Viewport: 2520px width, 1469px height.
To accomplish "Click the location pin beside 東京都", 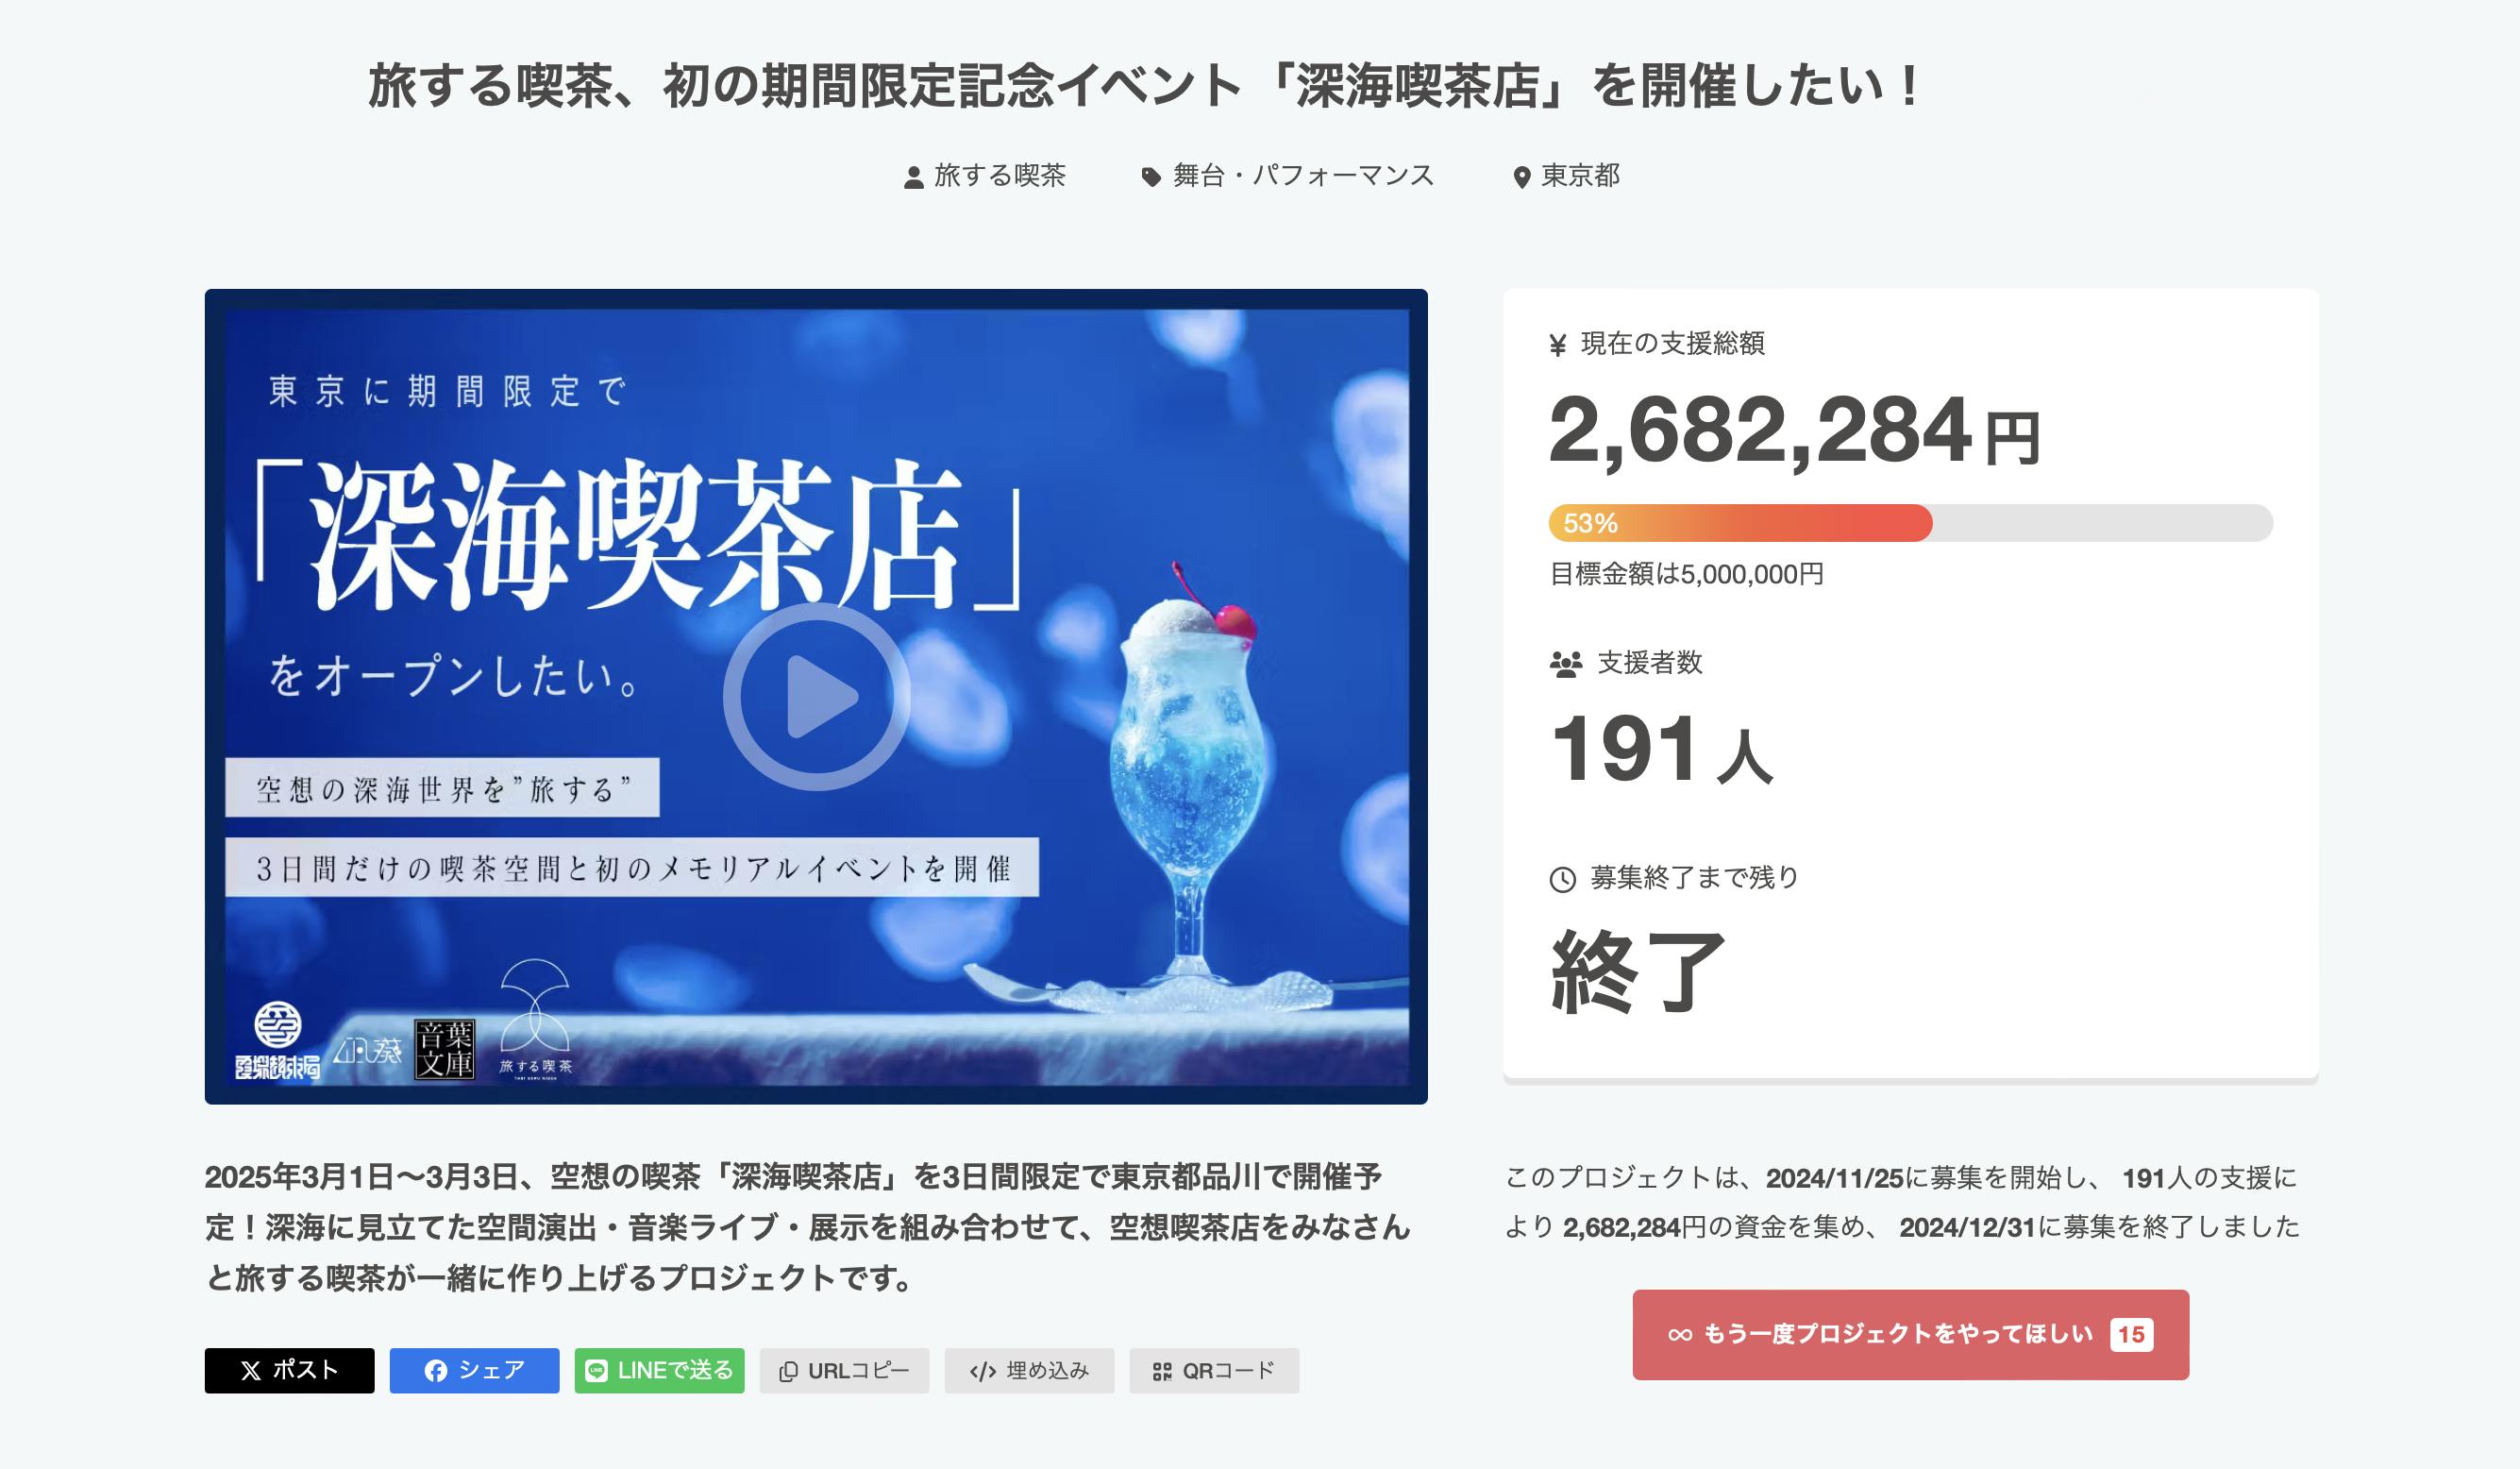I will click(x=1521, y=178).
